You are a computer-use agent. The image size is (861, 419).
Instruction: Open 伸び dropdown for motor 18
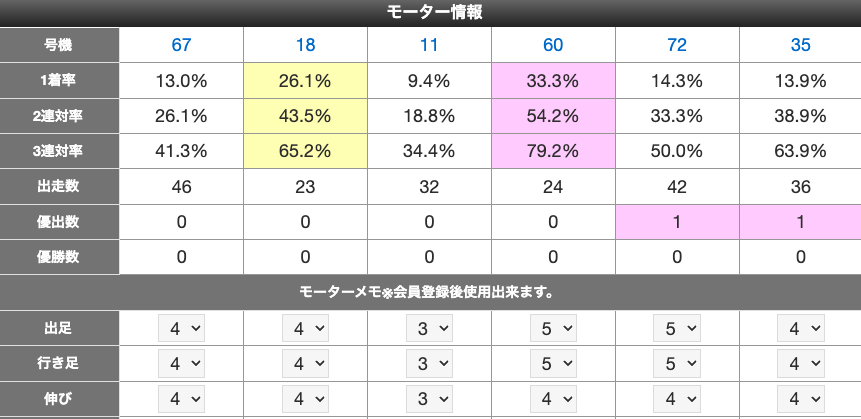click(x=305, y=400)
